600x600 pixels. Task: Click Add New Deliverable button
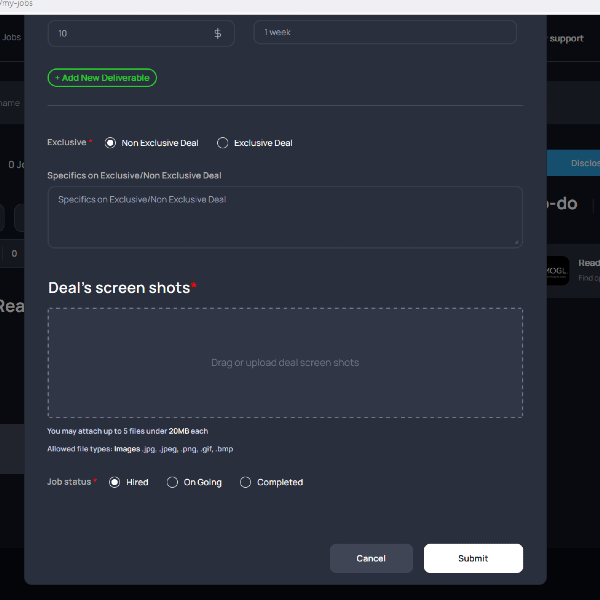click(102, 78)
